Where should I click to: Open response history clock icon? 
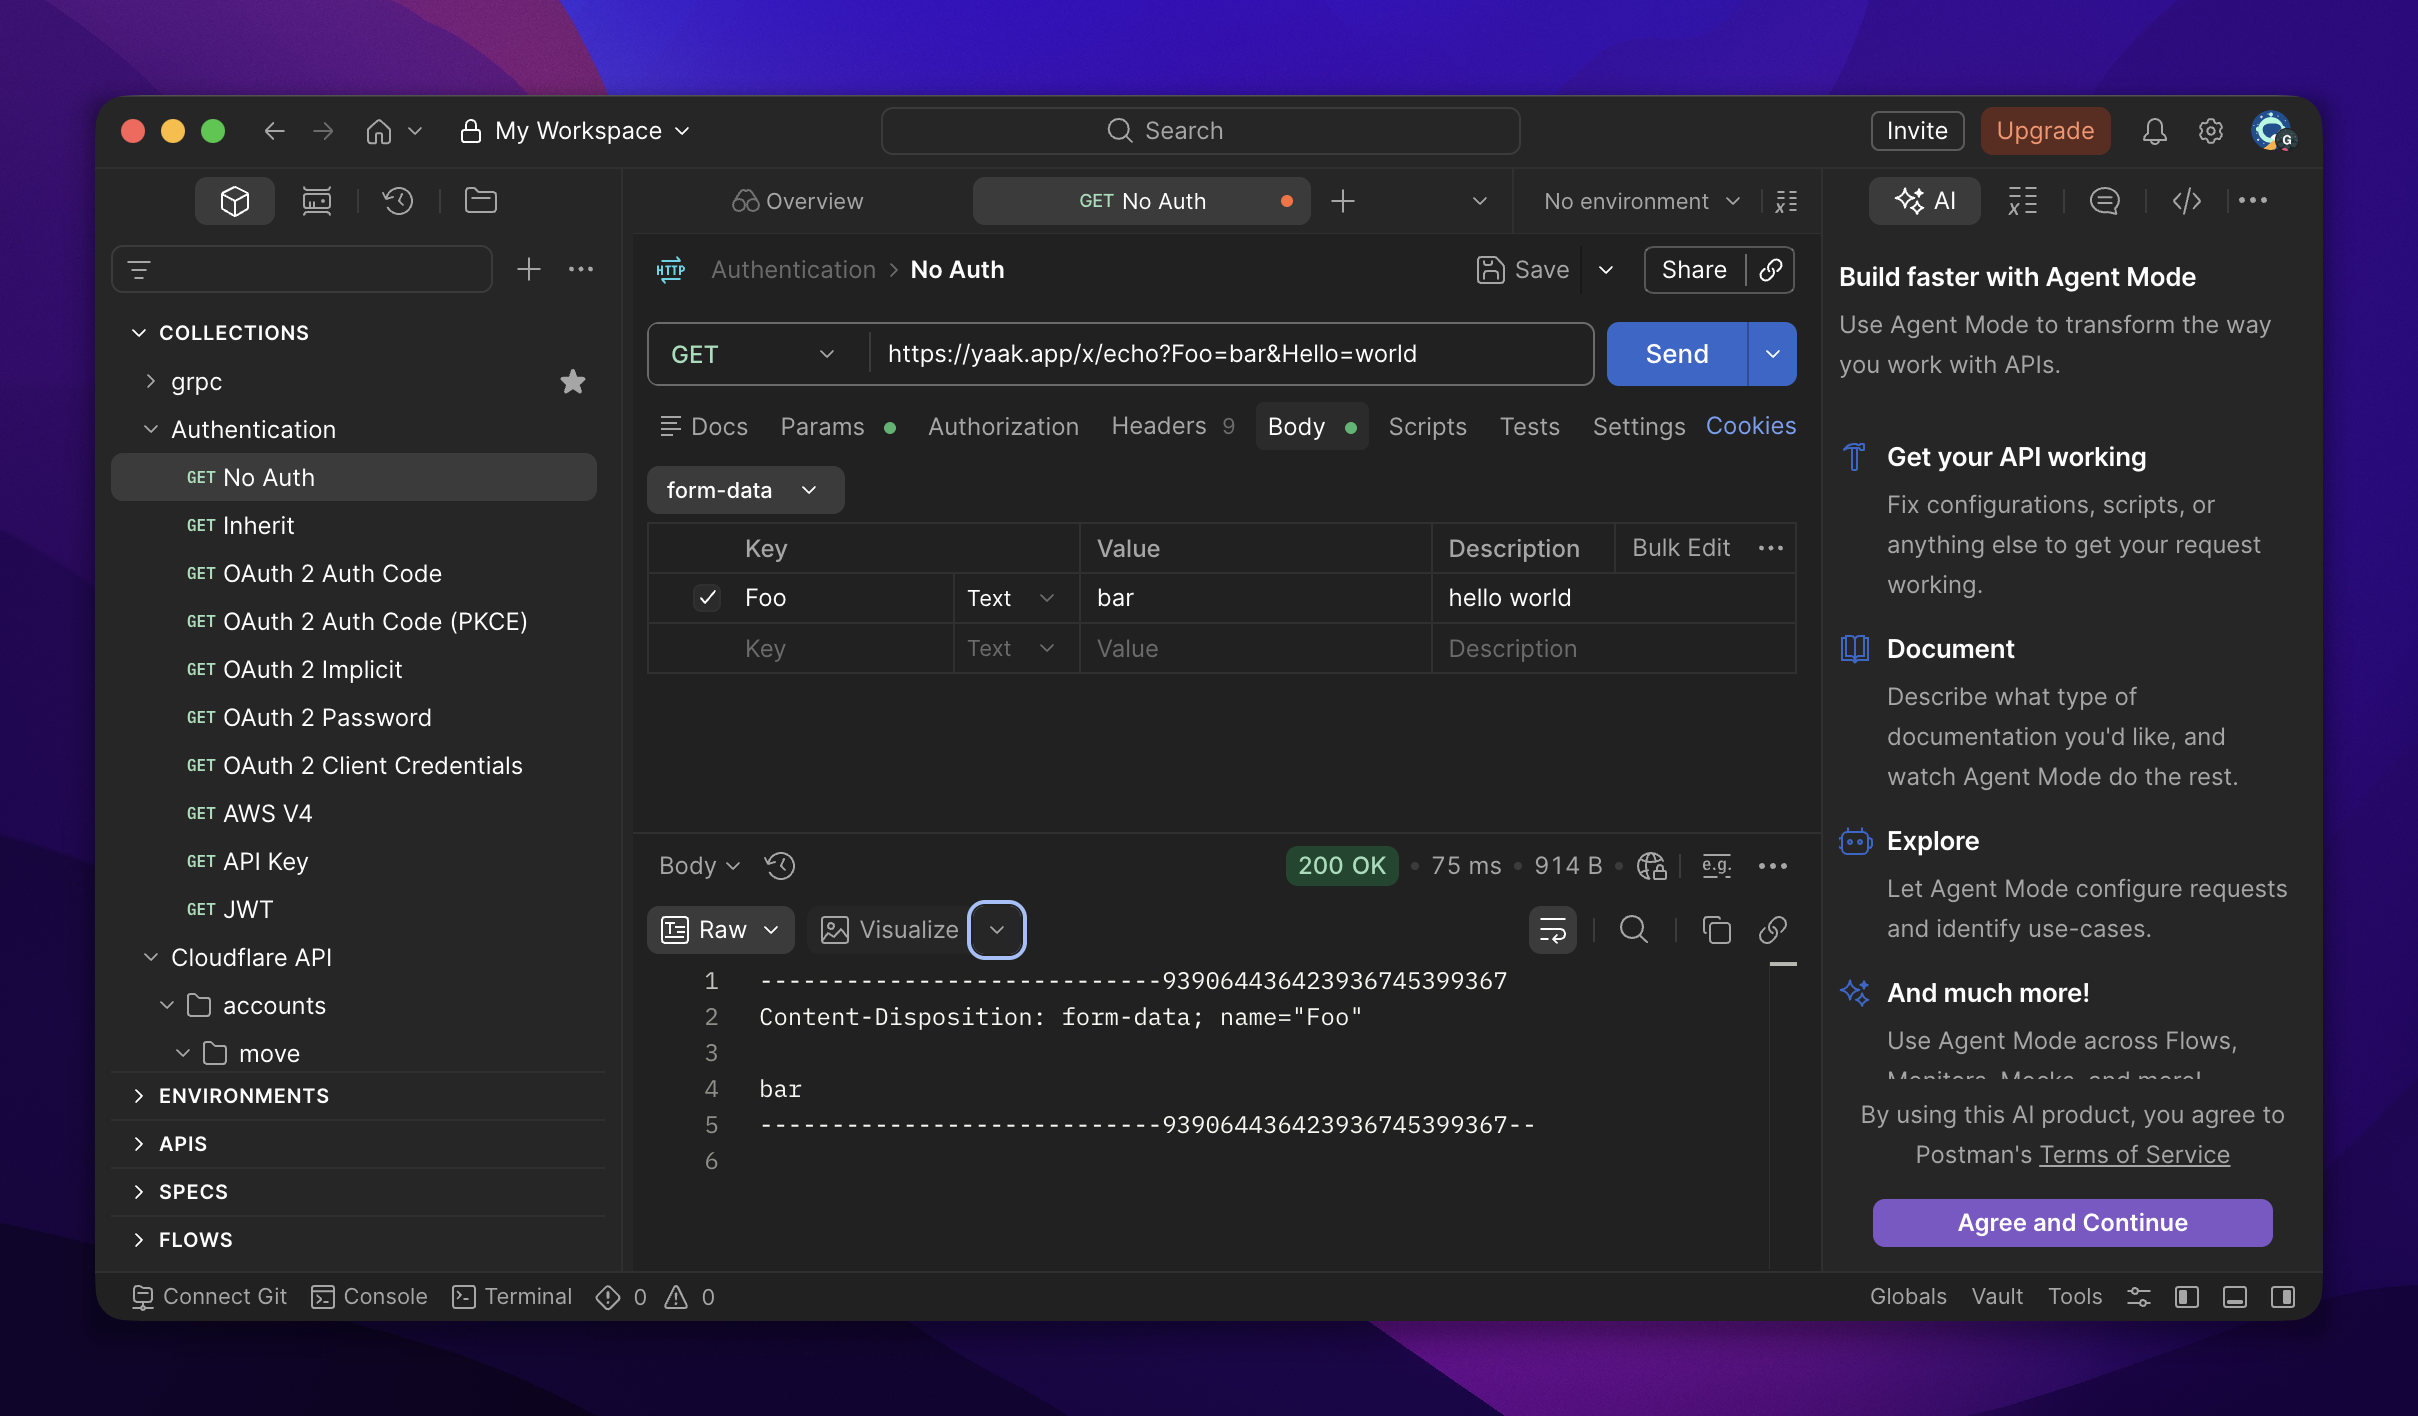[780, 865]
